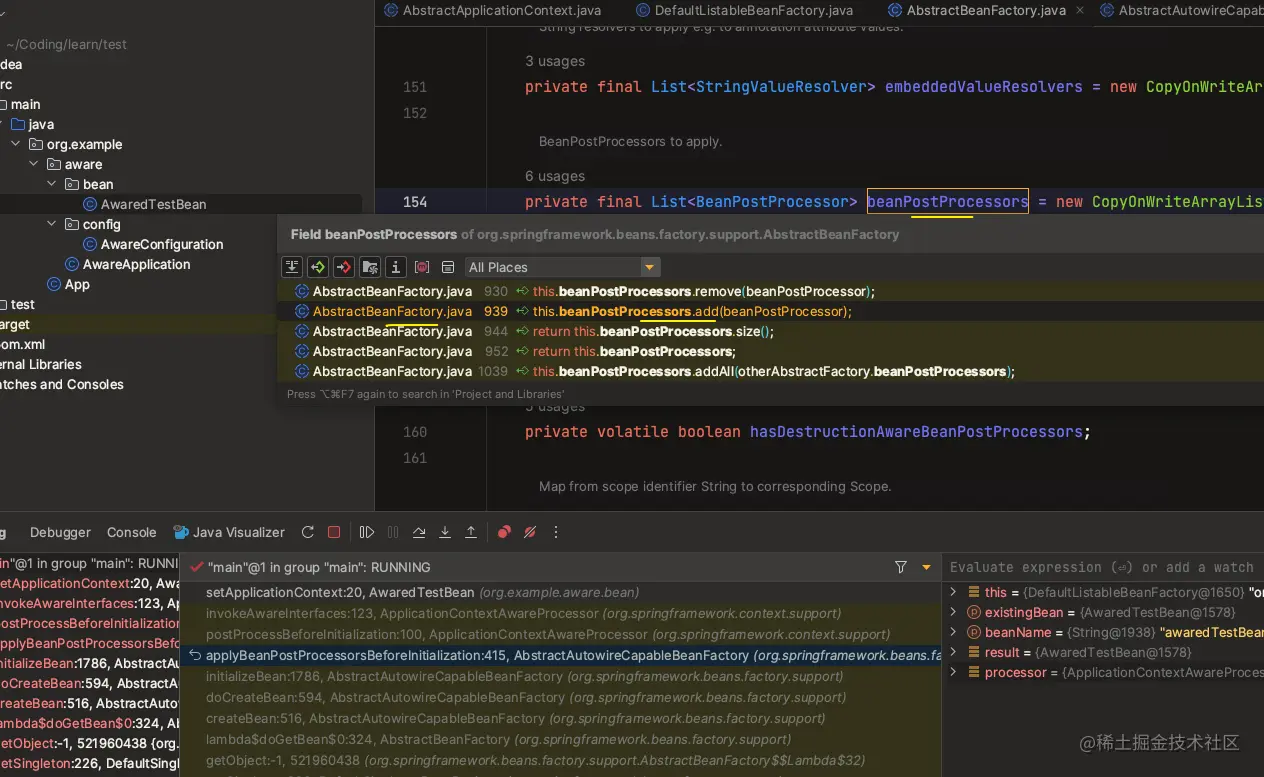The width and height of the screenshot is (1264, 777).
Task: Select setApplicationContext:20 stack frame
Action: pyautogui.click(x=561, y=592)
